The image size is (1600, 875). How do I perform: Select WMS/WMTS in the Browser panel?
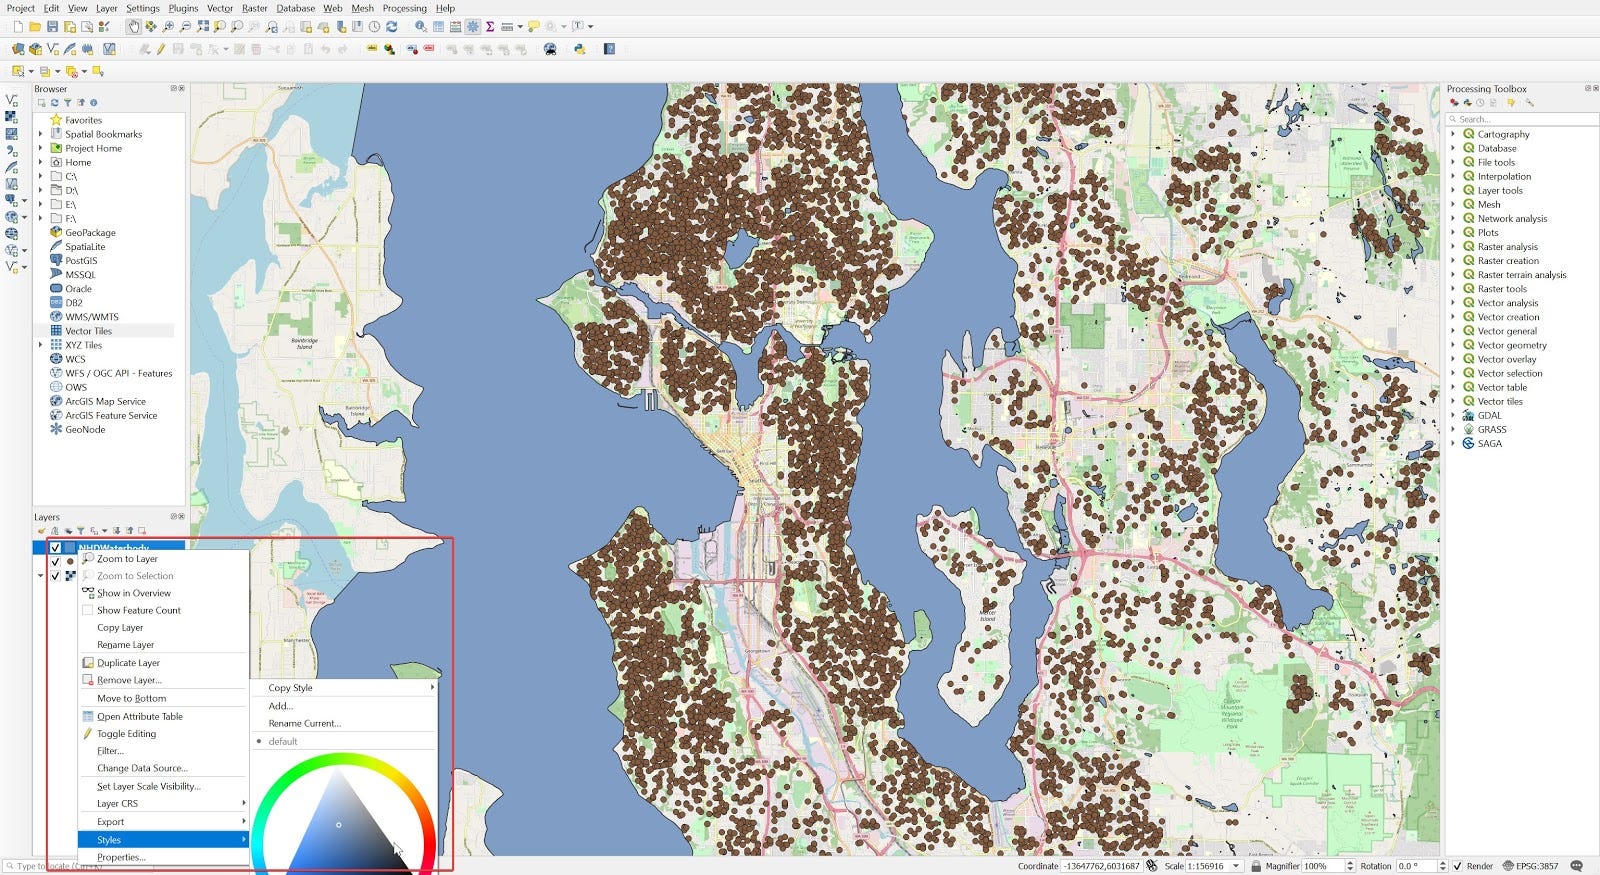[92, 317]
